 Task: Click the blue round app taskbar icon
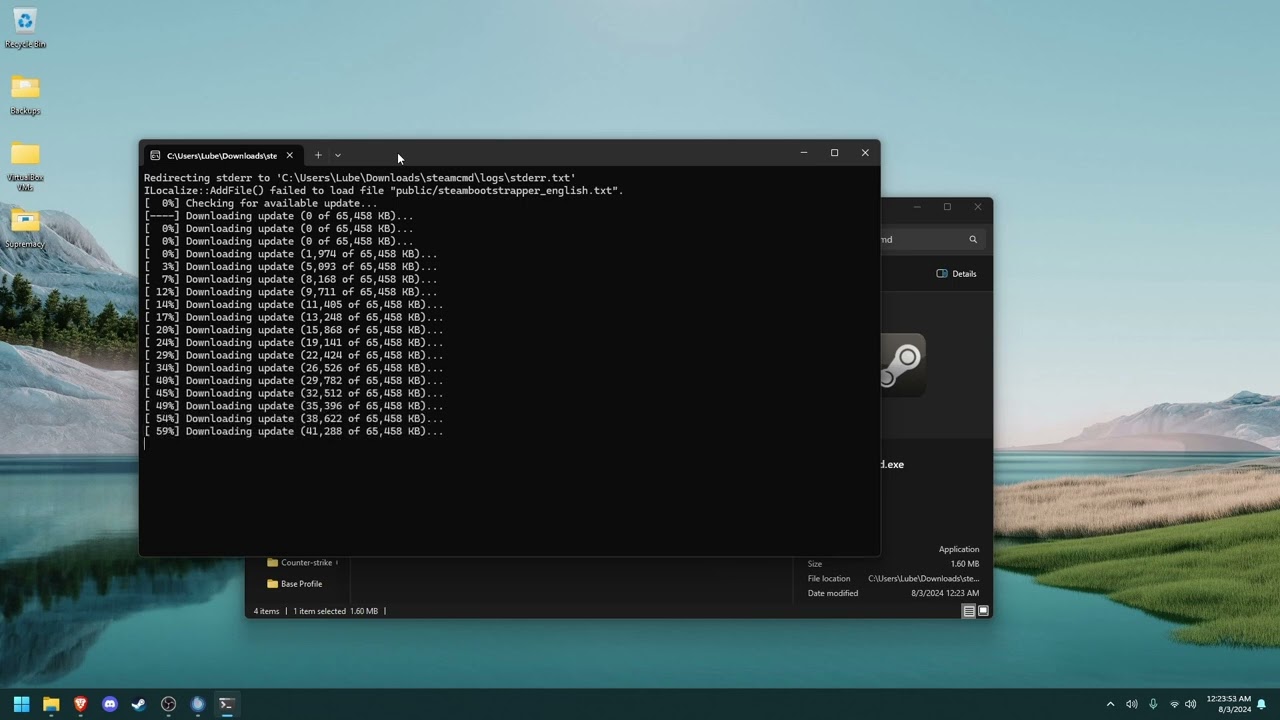click(198, 704)
